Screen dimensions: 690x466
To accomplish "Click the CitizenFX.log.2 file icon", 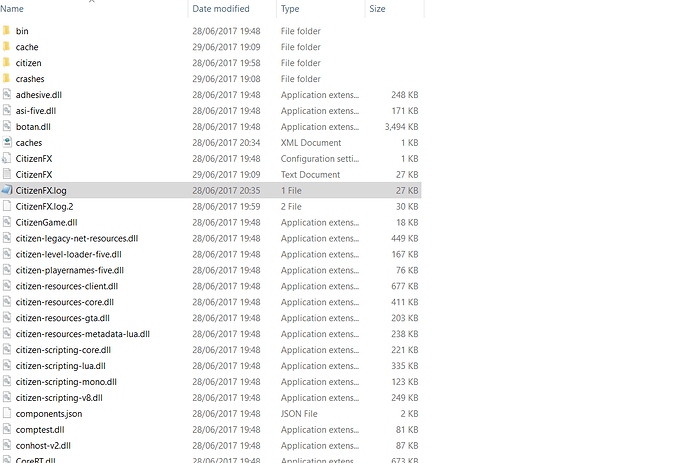I will [7, 206].
